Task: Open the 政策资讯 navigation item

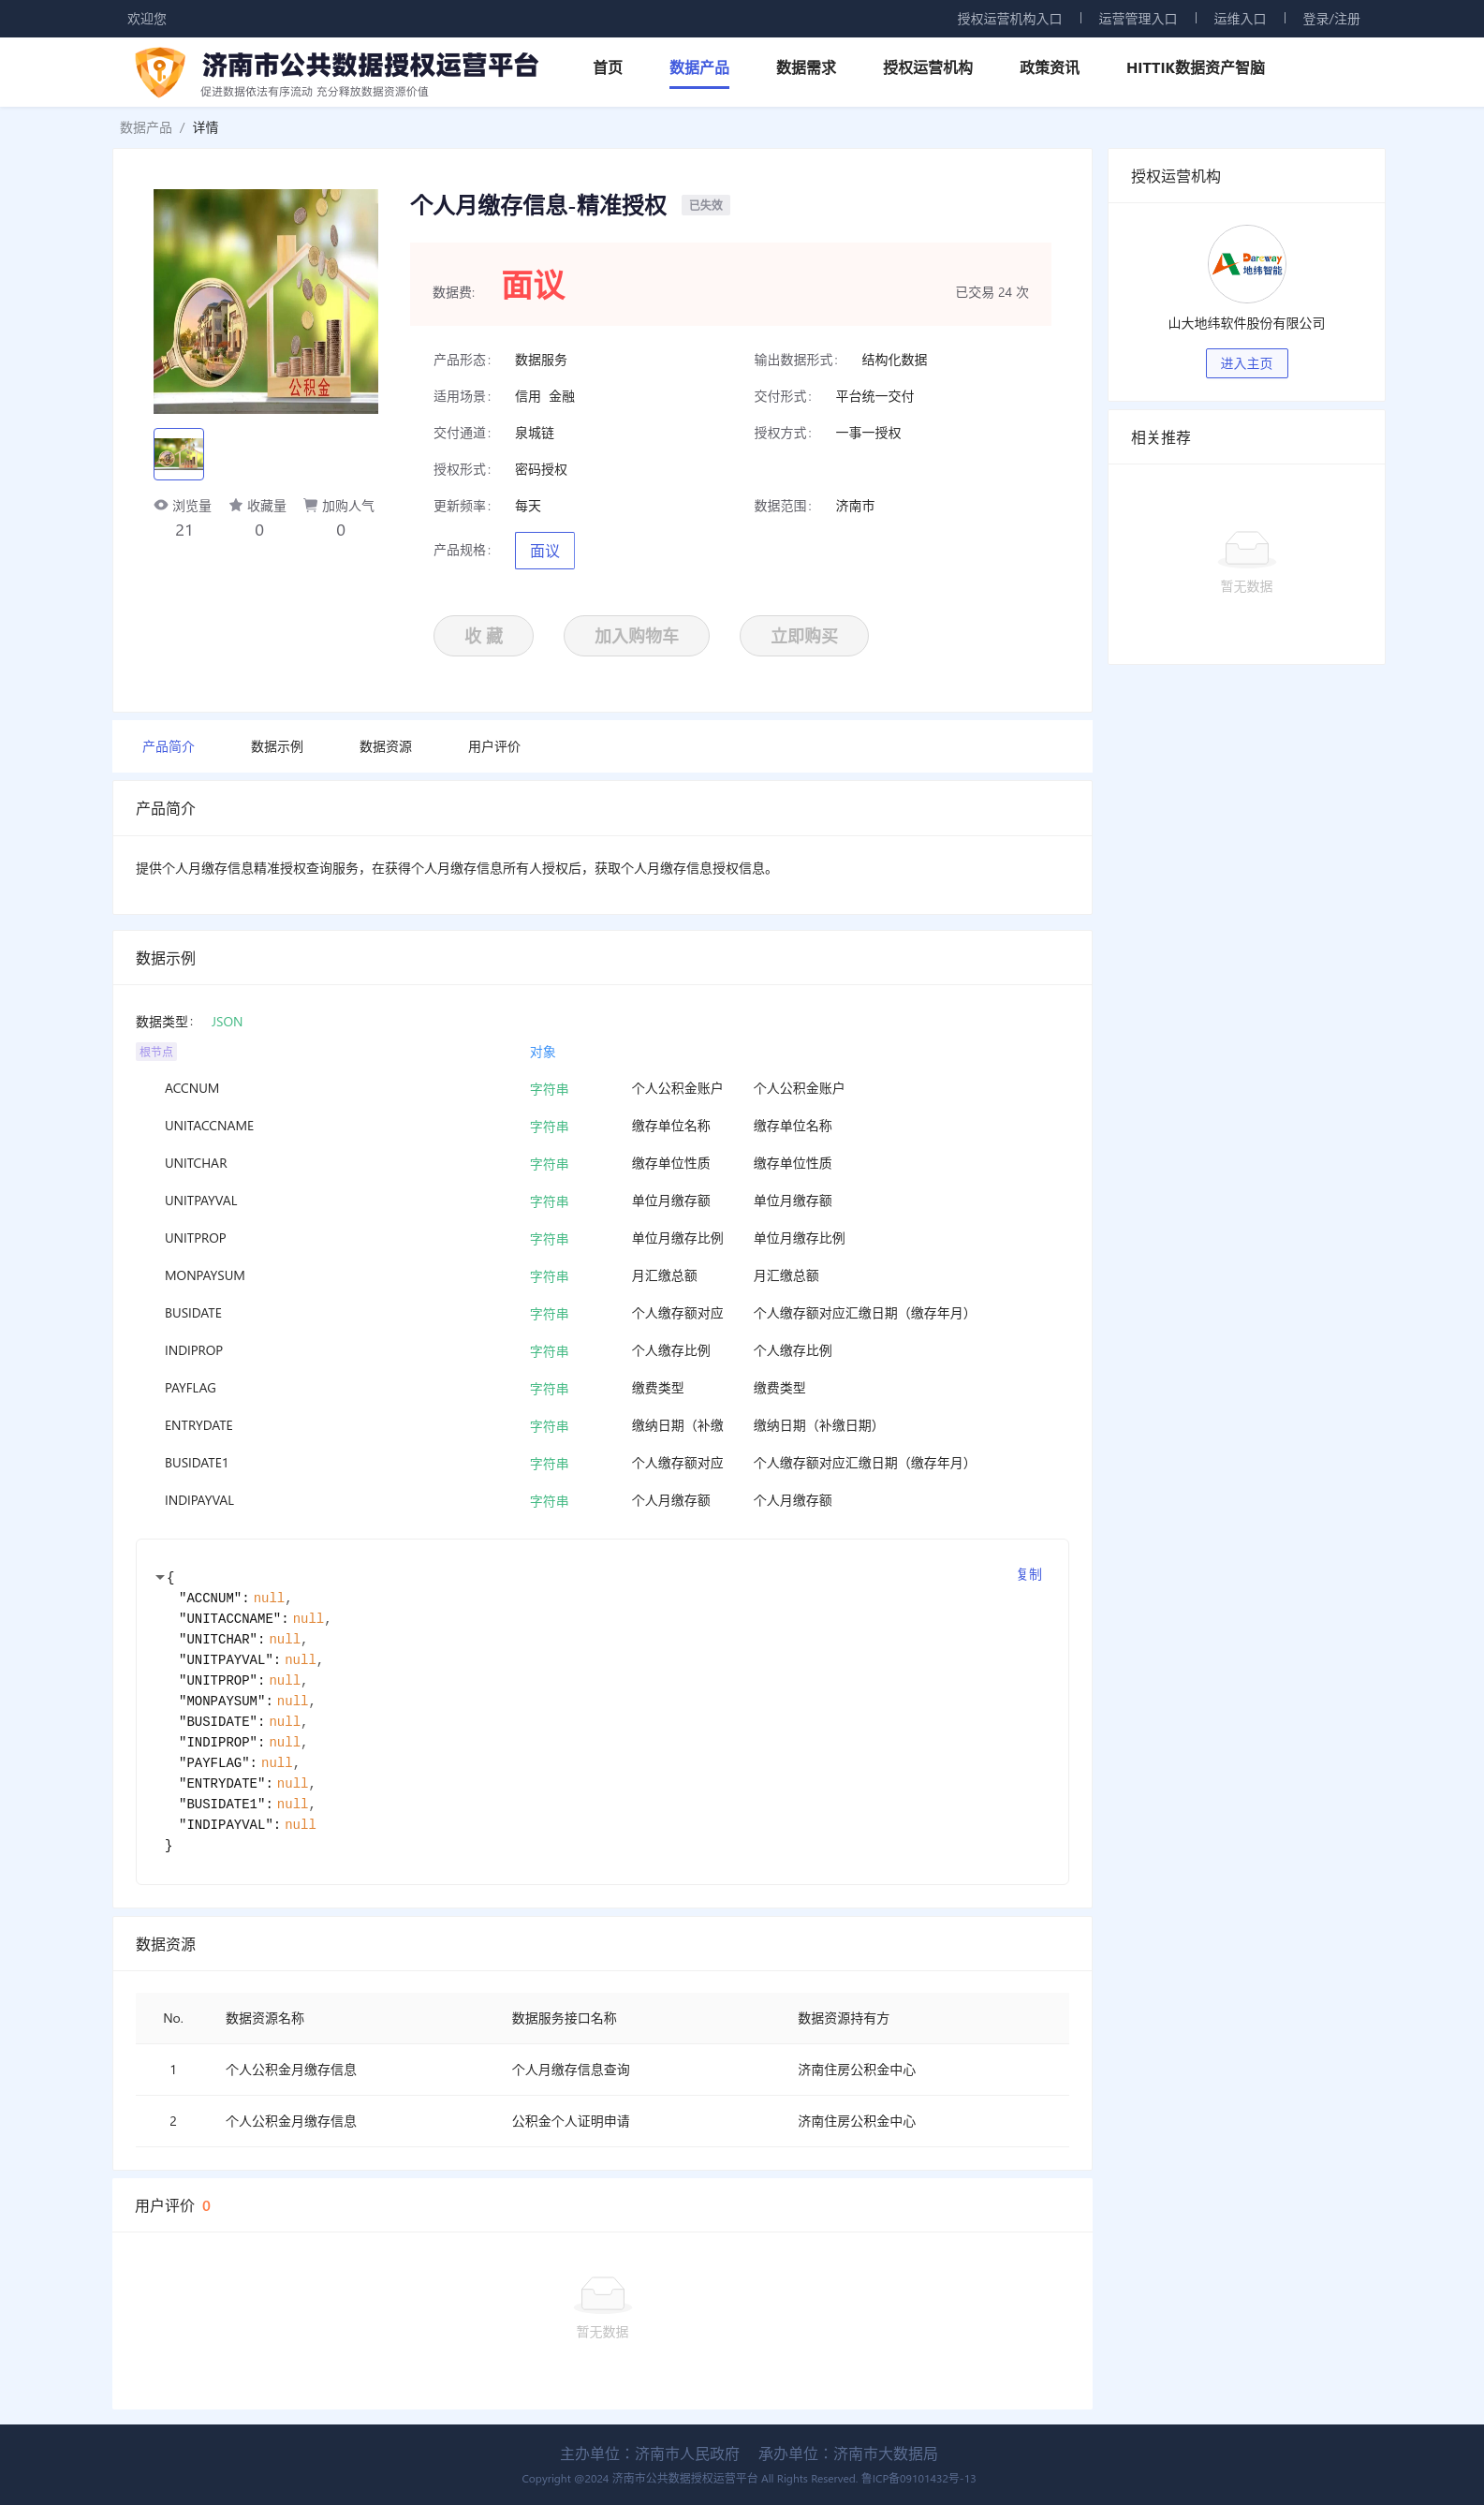Action: [x=1049, y=67]
